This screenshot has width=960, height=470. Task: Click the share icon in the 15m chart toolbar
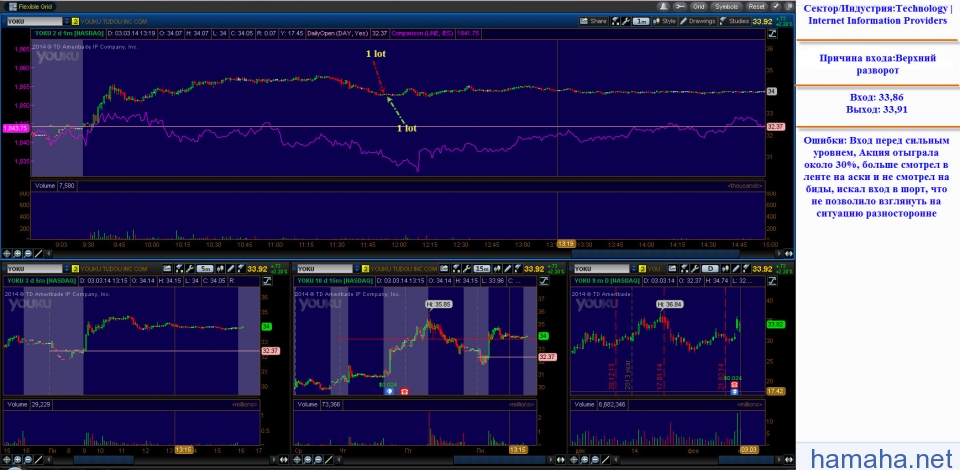tap(444, 269)
